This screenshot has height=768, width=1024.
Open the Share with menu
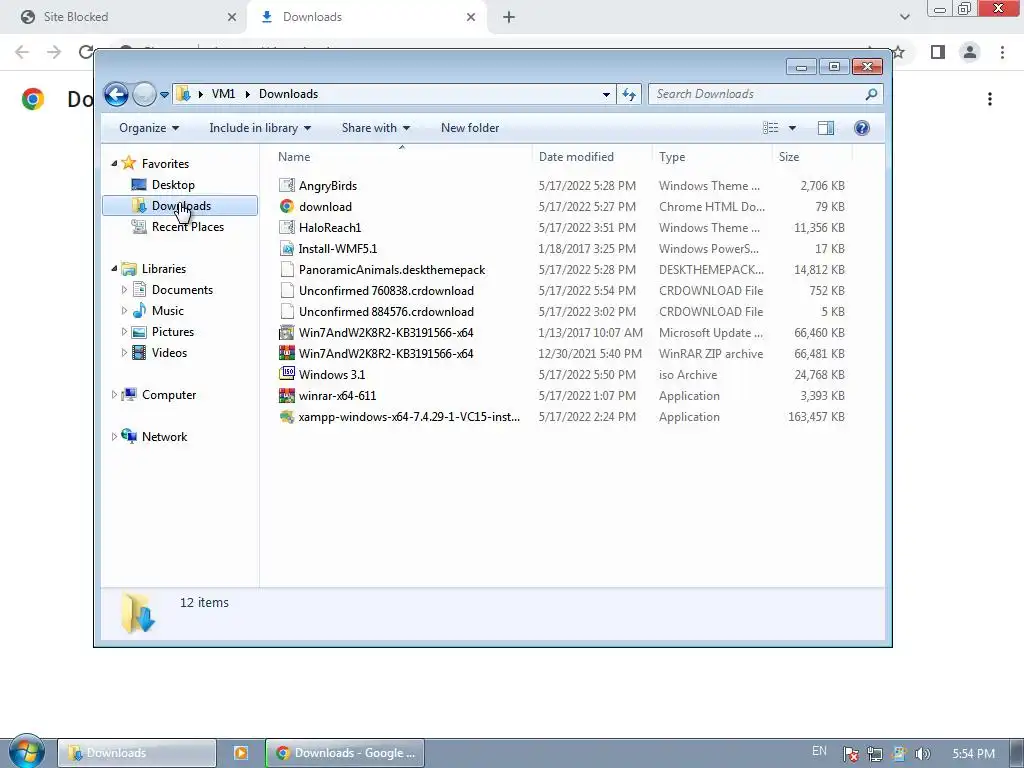click(376, 128)
